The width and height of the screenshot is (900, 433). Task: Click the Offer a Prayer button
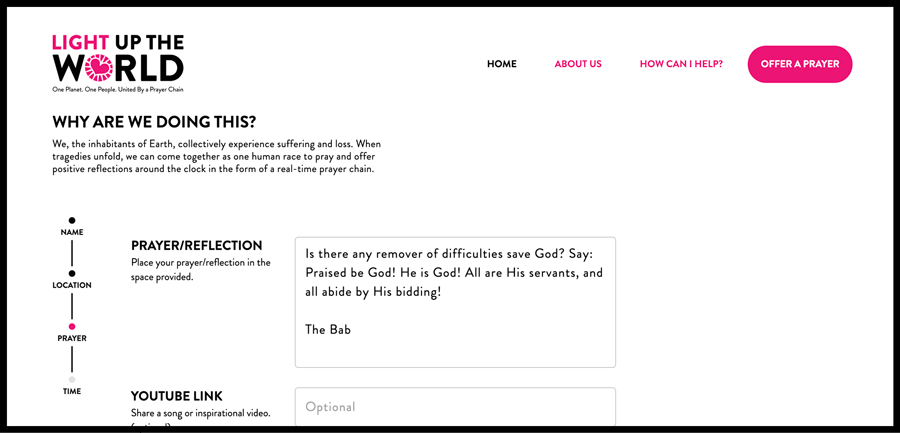click(800, 64)
